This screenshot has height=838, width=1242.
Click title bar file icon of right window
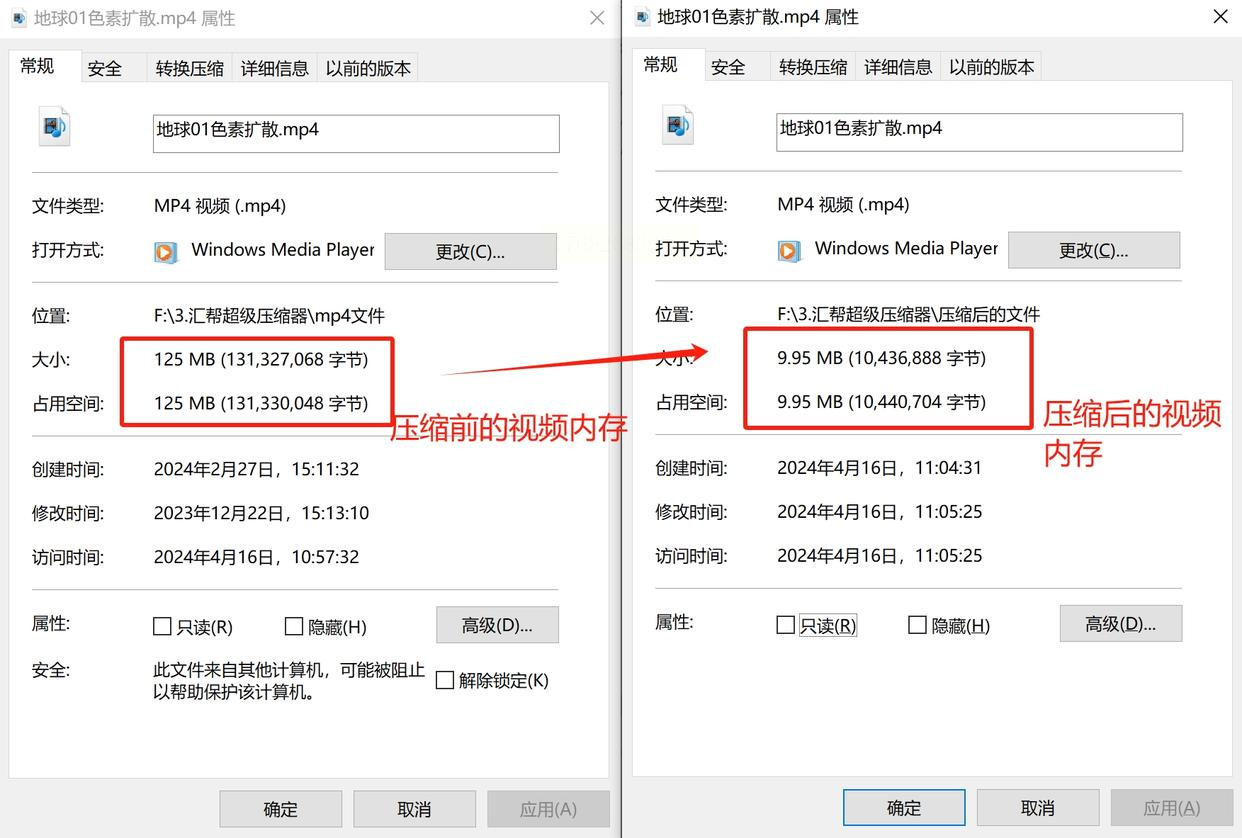[x=642, y=17]
